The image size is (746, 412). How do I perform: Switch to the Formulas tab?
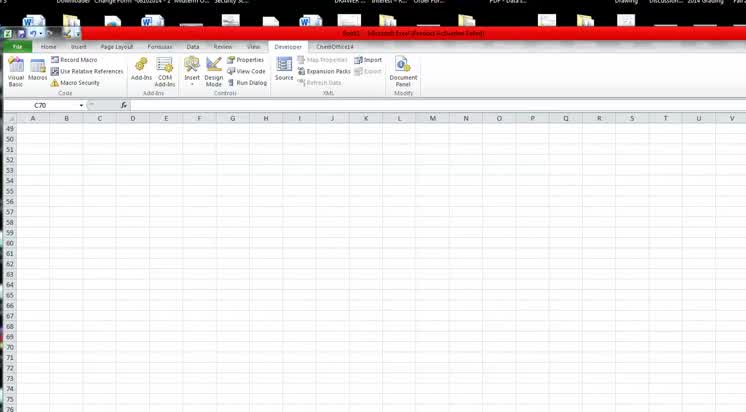tap(160, 47)
